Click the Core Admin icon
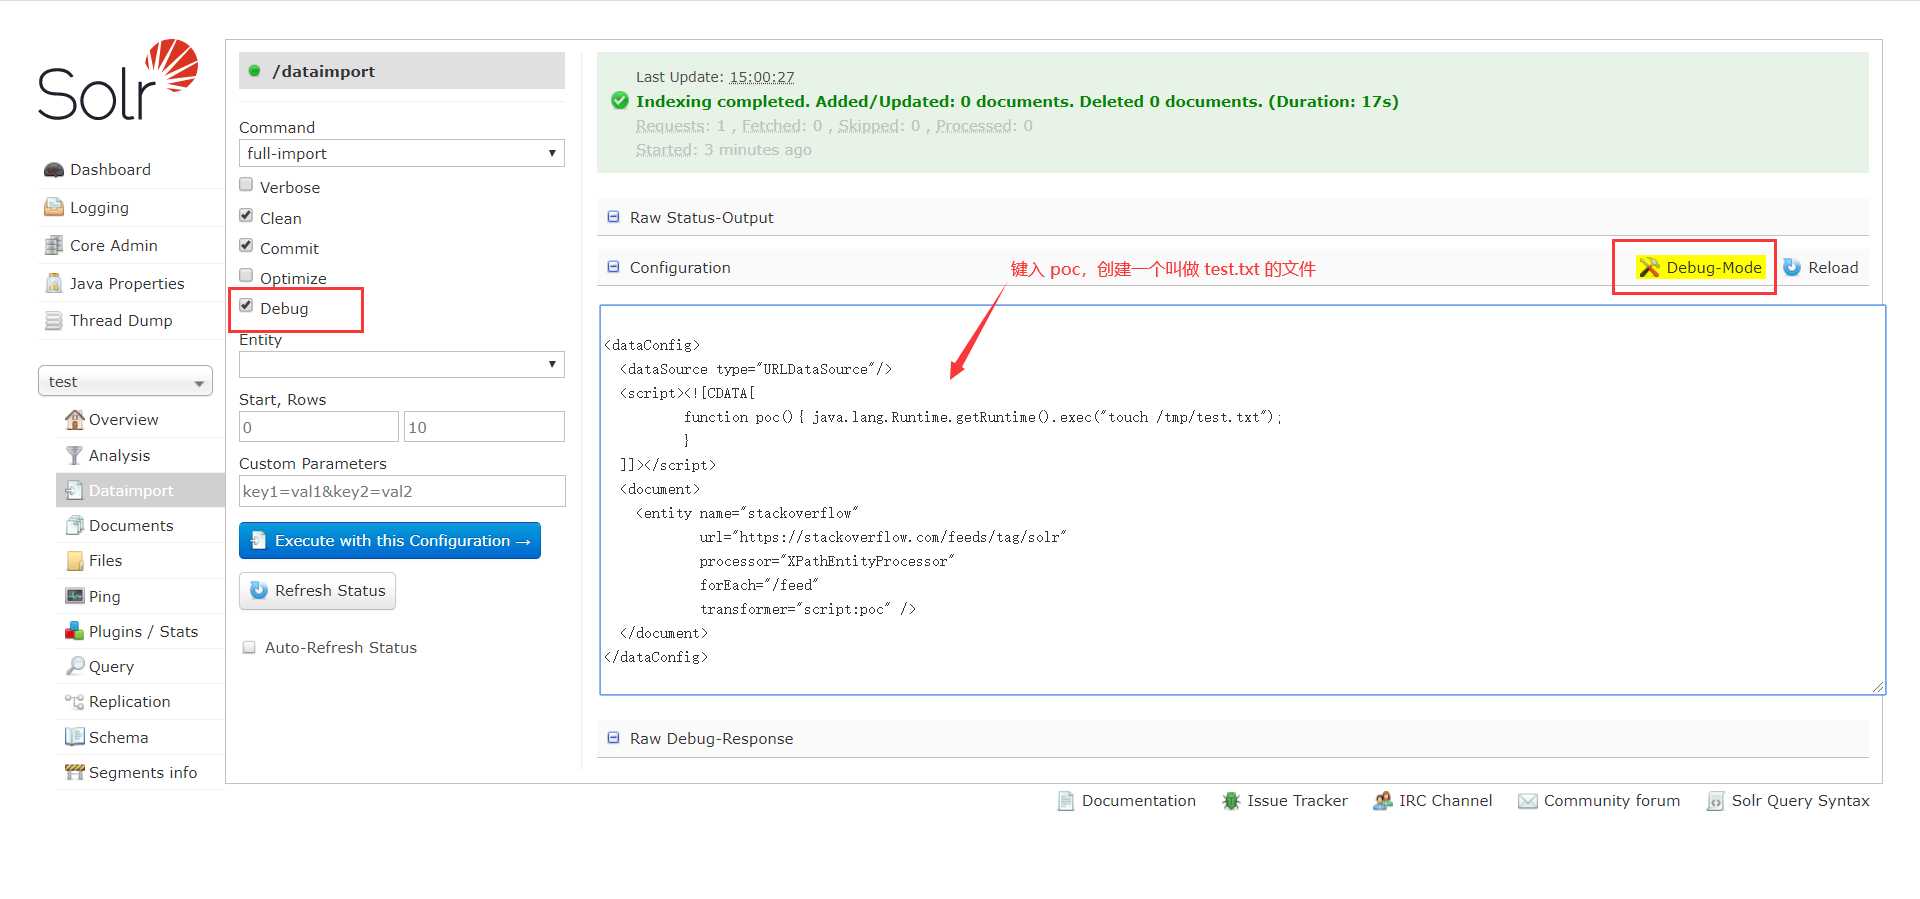Viewport: 1920px width, 899px height. 54,245
